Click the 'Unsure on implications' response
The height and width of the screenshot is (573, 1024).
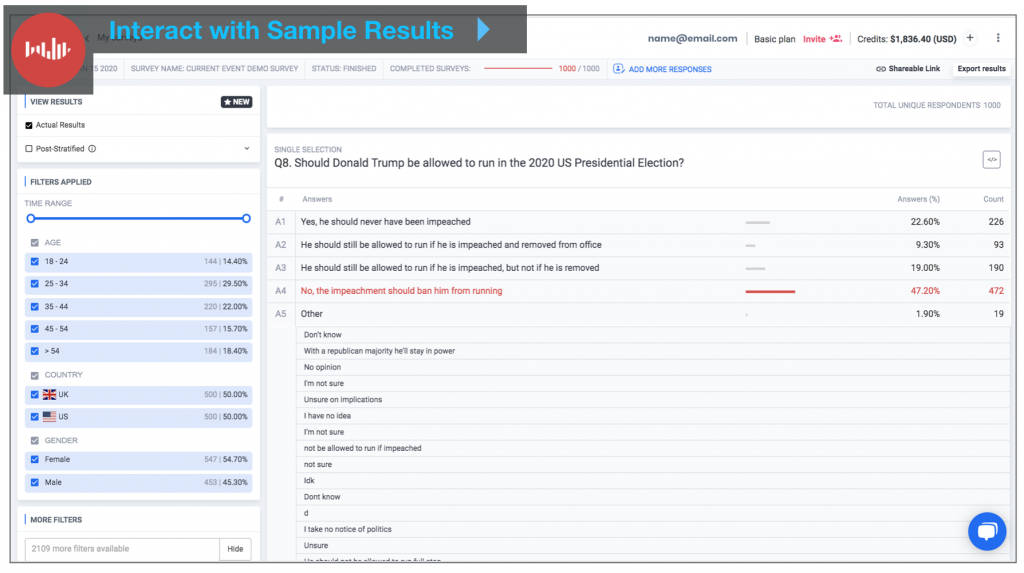343,400
